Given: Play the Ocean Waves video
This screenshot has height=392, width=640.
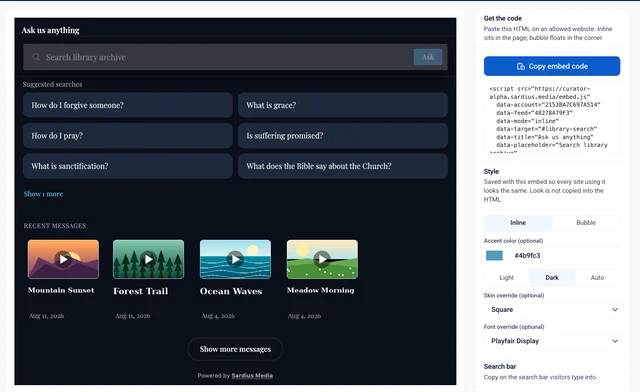Looking at the screenshot, I should click(x=235, y=259).
